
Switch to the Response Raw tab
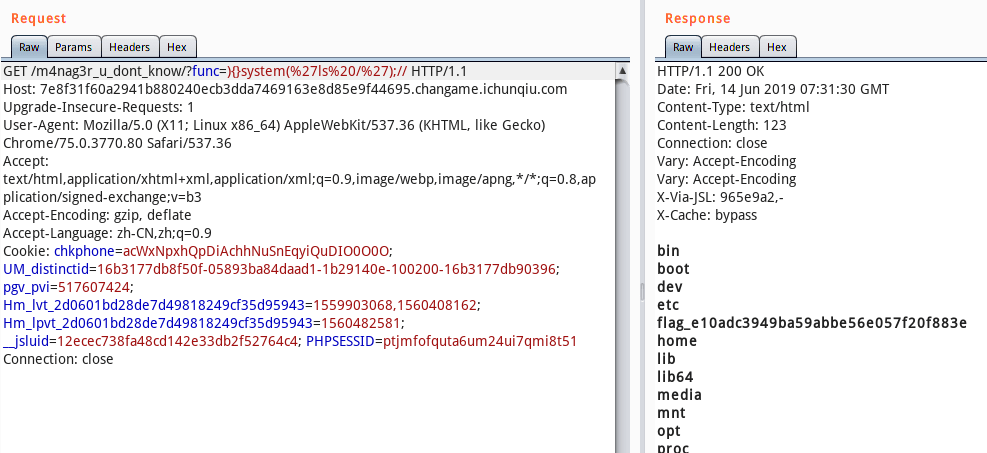coord(683,47)
